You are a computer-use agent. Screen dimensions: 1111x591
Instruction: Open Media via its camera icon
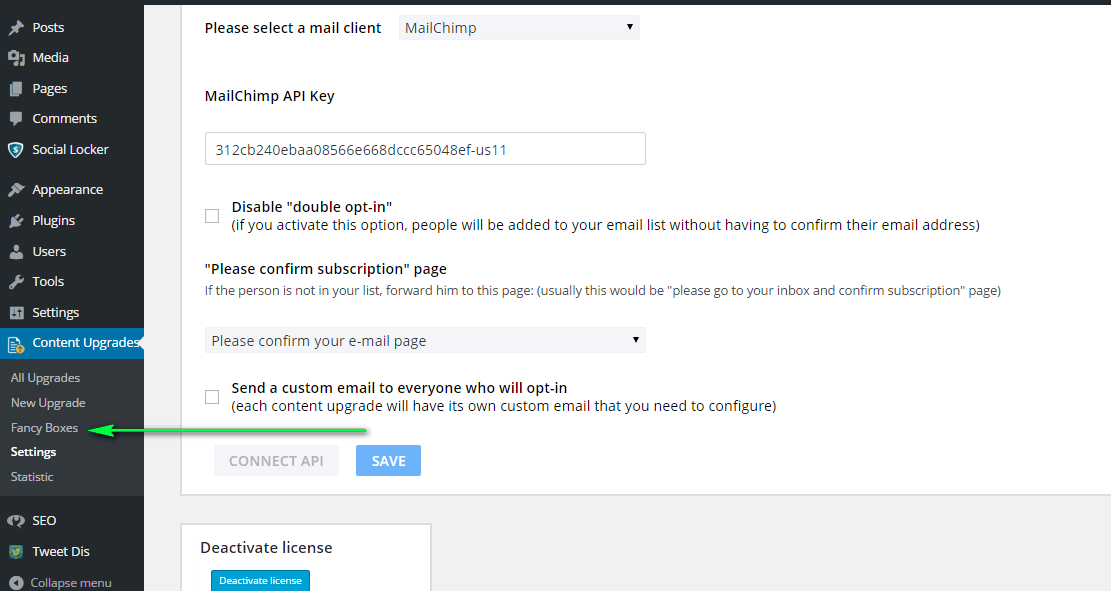coord(16,58)
